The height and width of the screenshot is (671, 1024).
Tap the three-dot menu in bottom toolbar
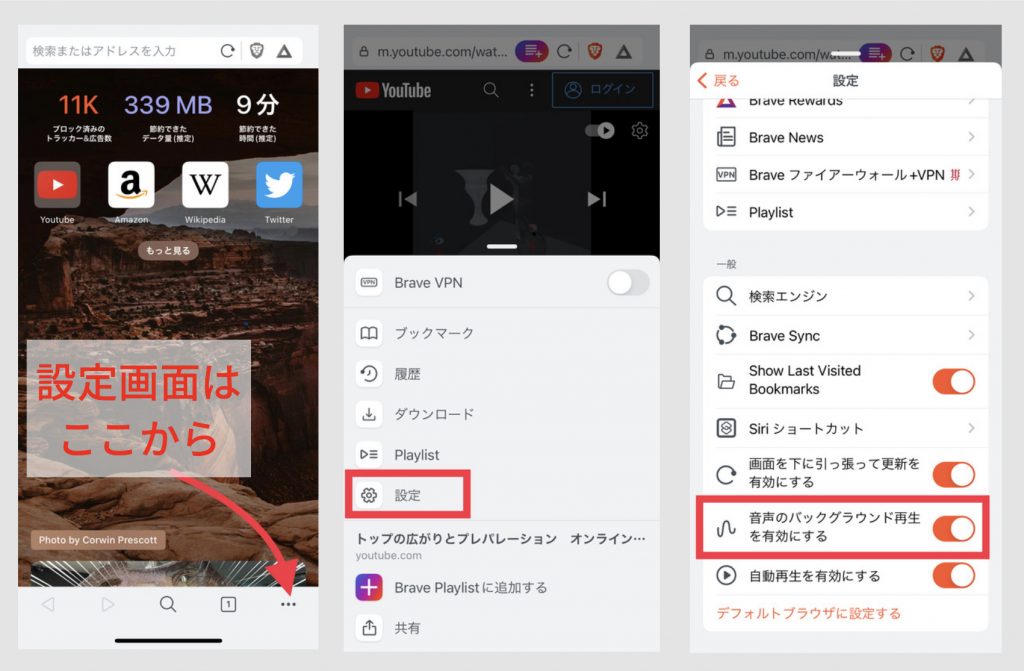pos(288,604)
